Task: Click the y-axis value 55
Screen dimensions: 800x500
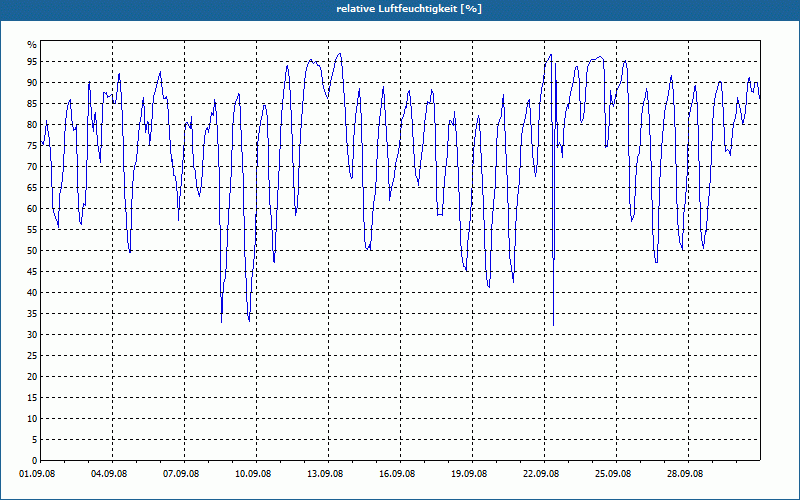Action: tap(32, 230)
